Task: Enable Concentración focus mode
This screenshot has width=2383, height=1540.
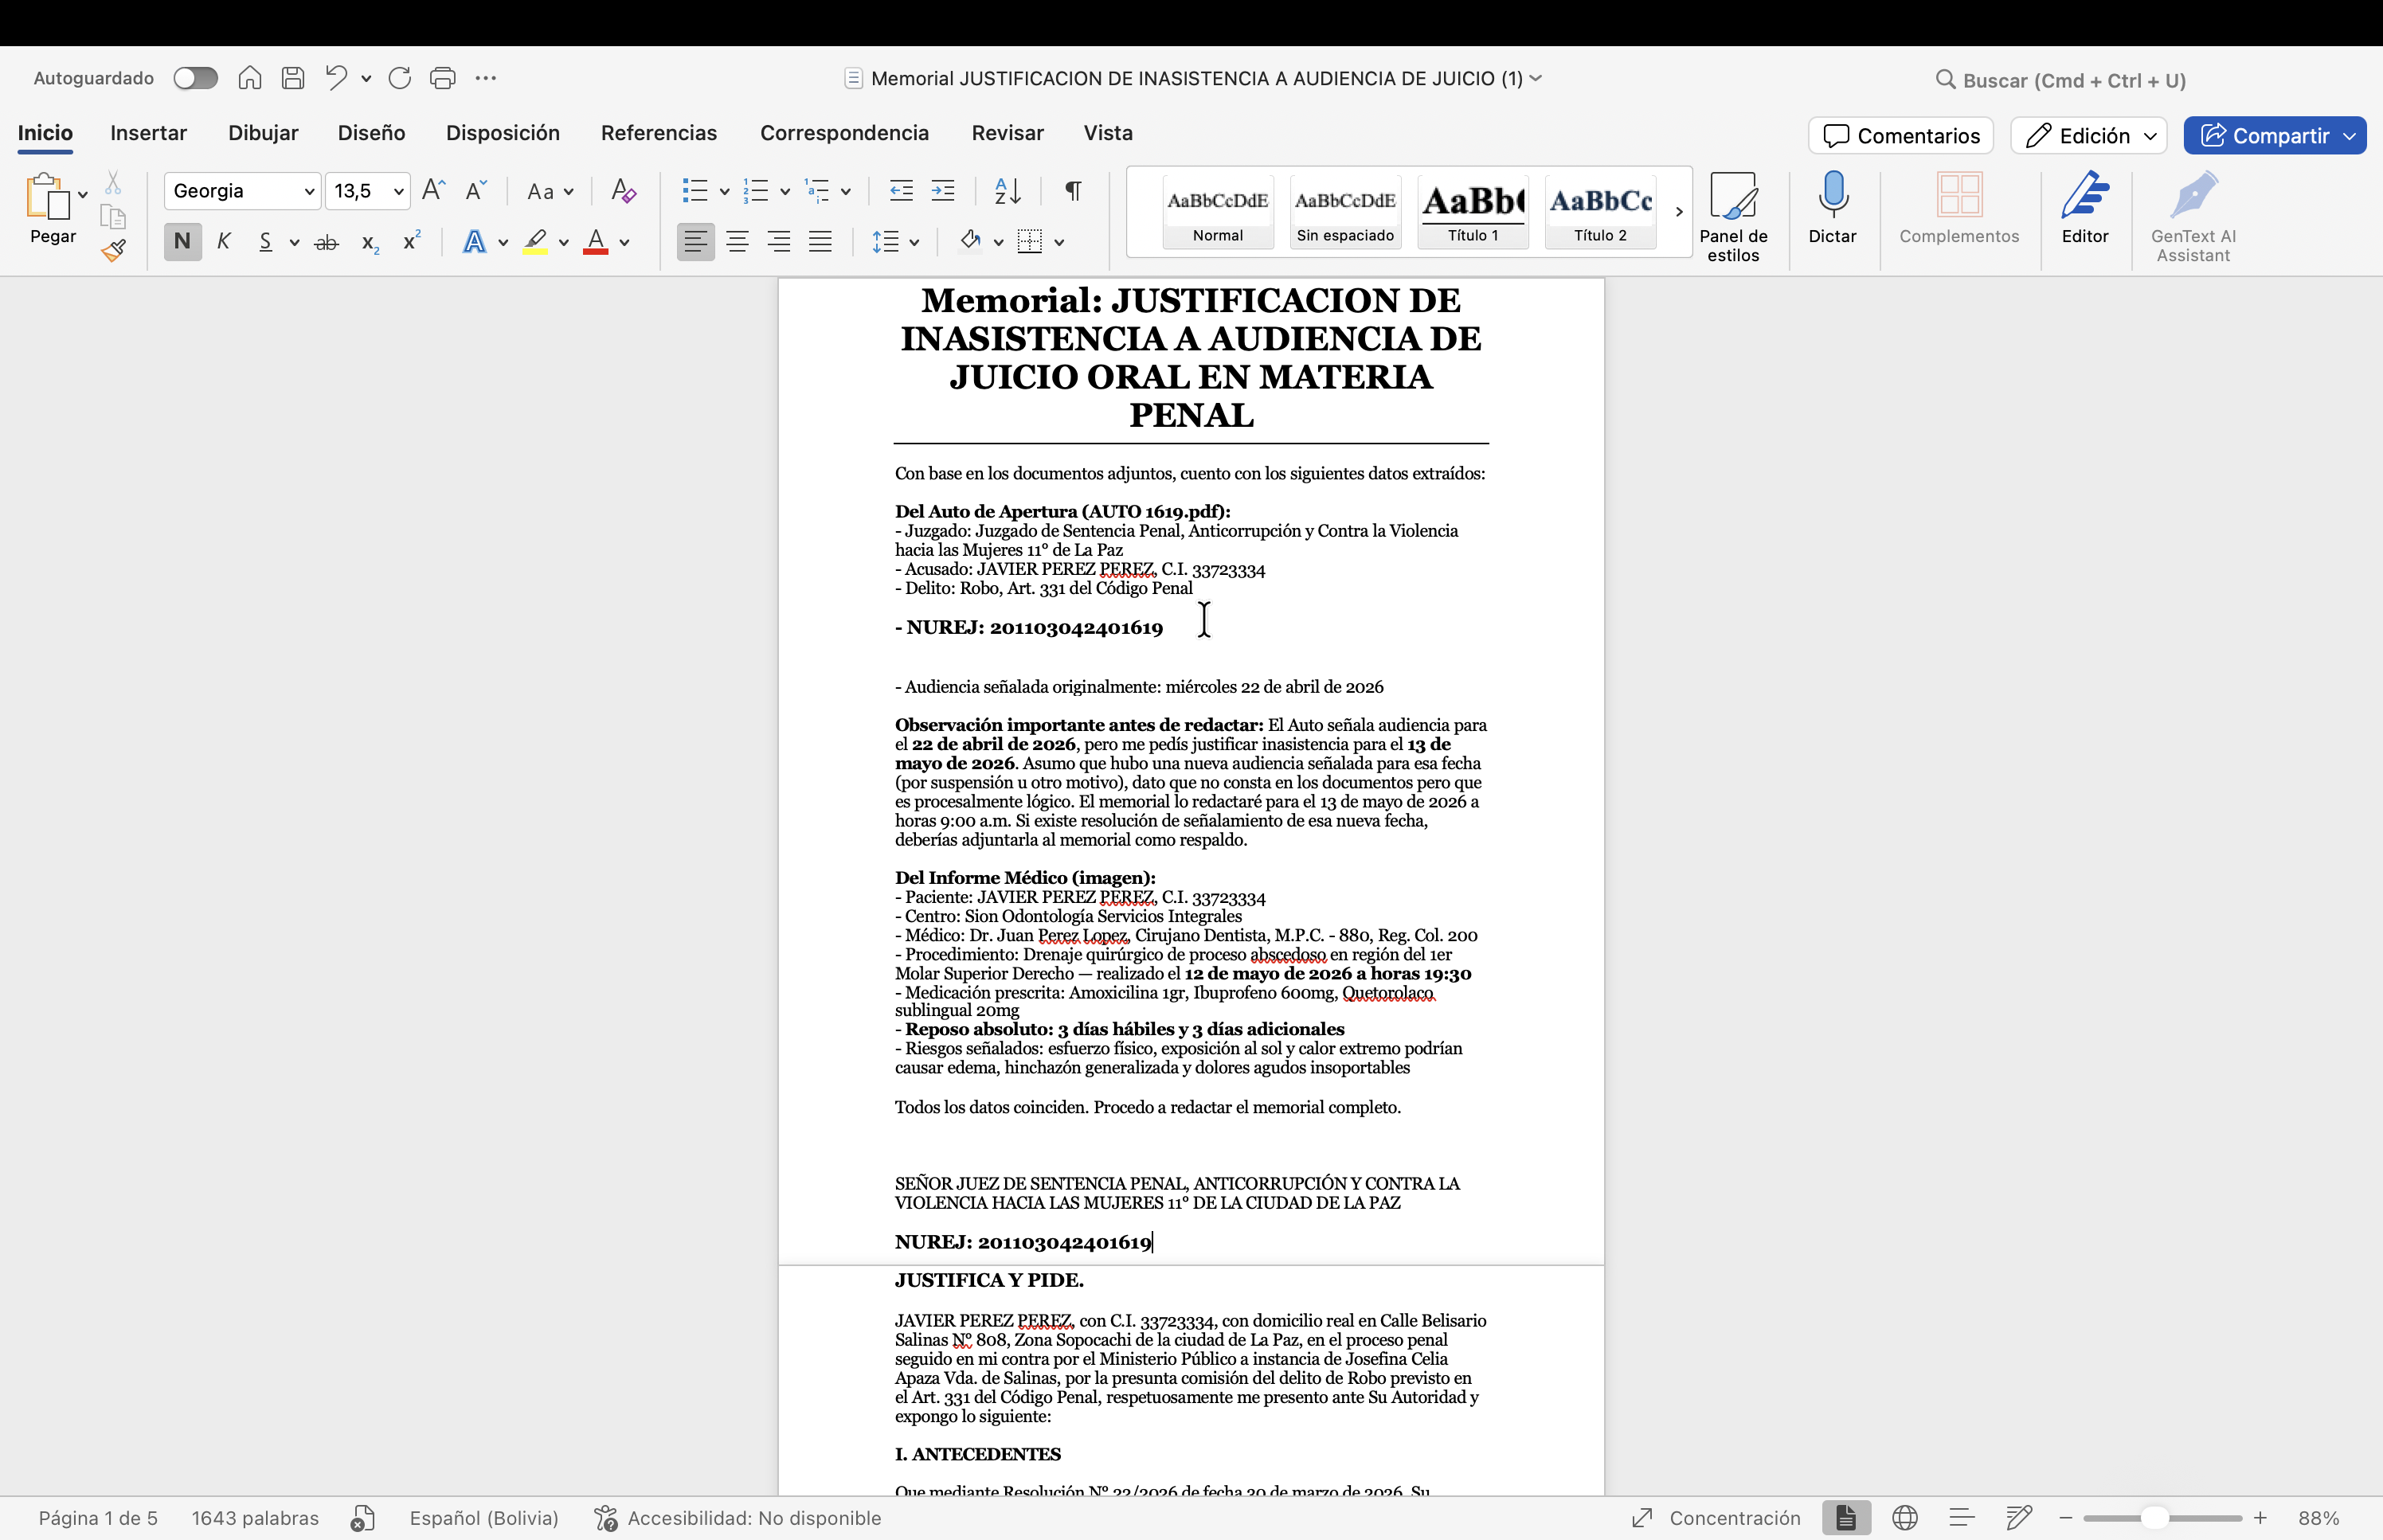Action: (x=1716, y=1518)
